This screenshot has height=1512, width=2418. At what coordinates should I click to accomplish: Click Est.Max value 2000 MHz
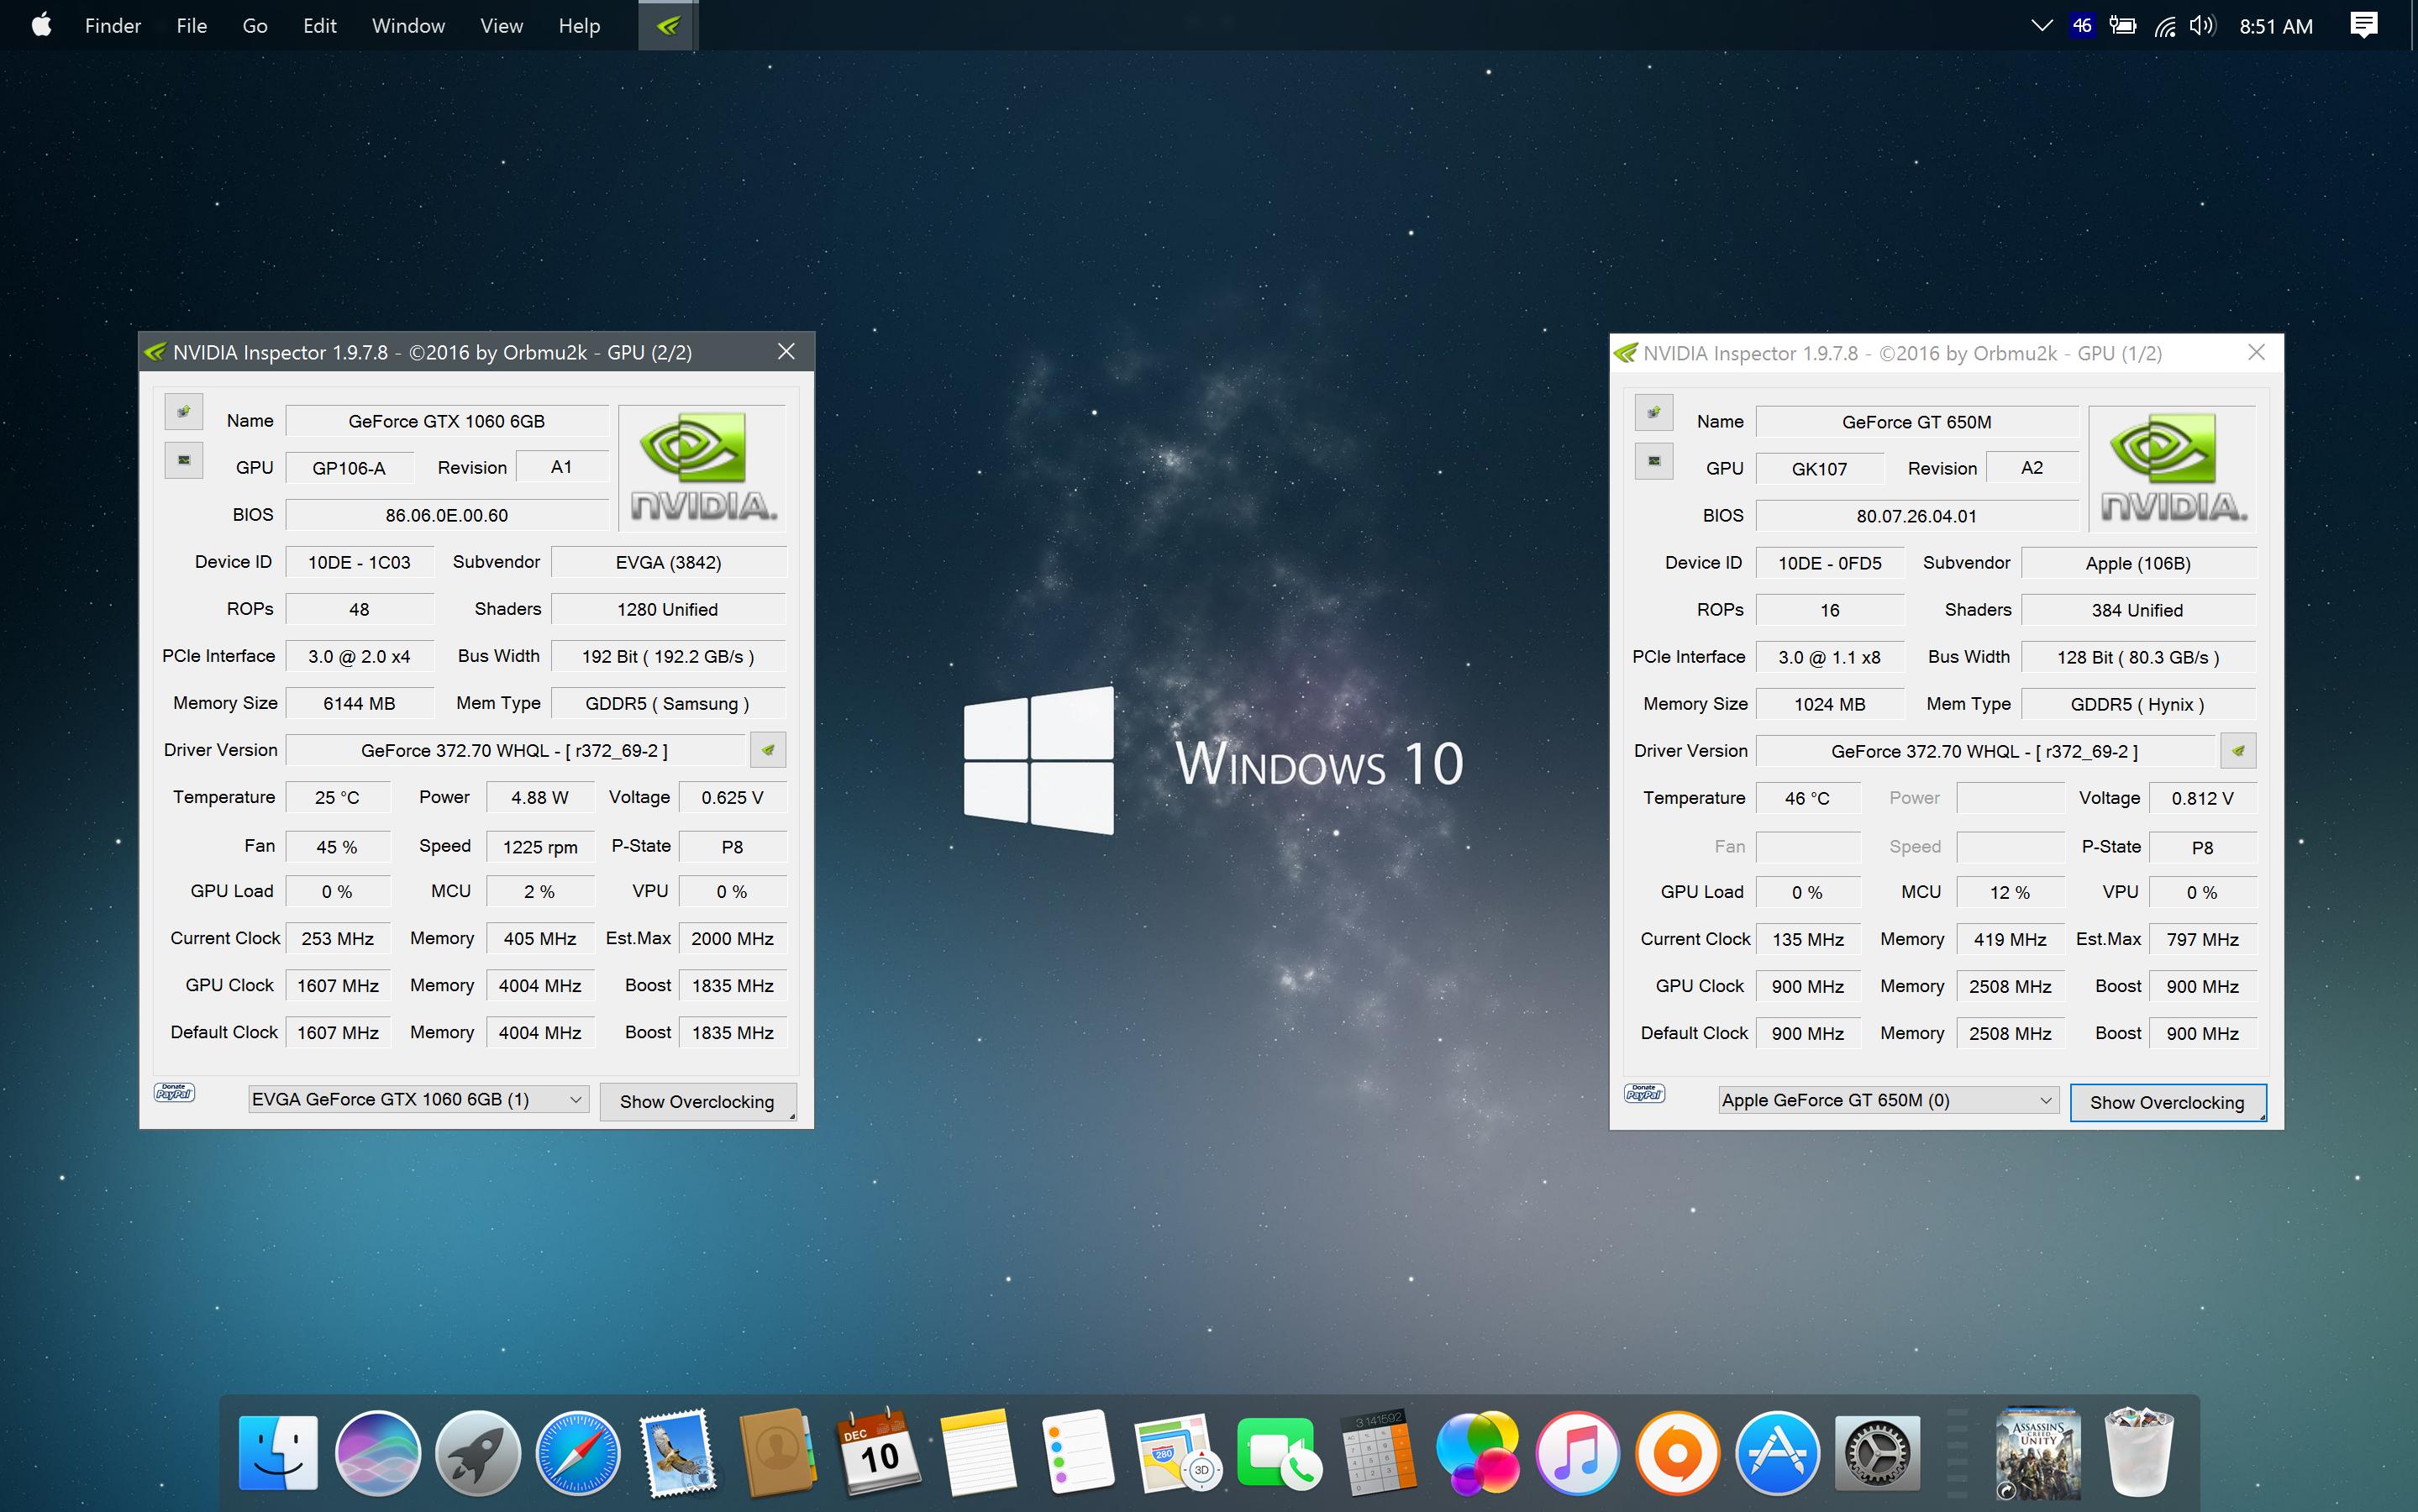pyautogui.click(x=732, y=938)
